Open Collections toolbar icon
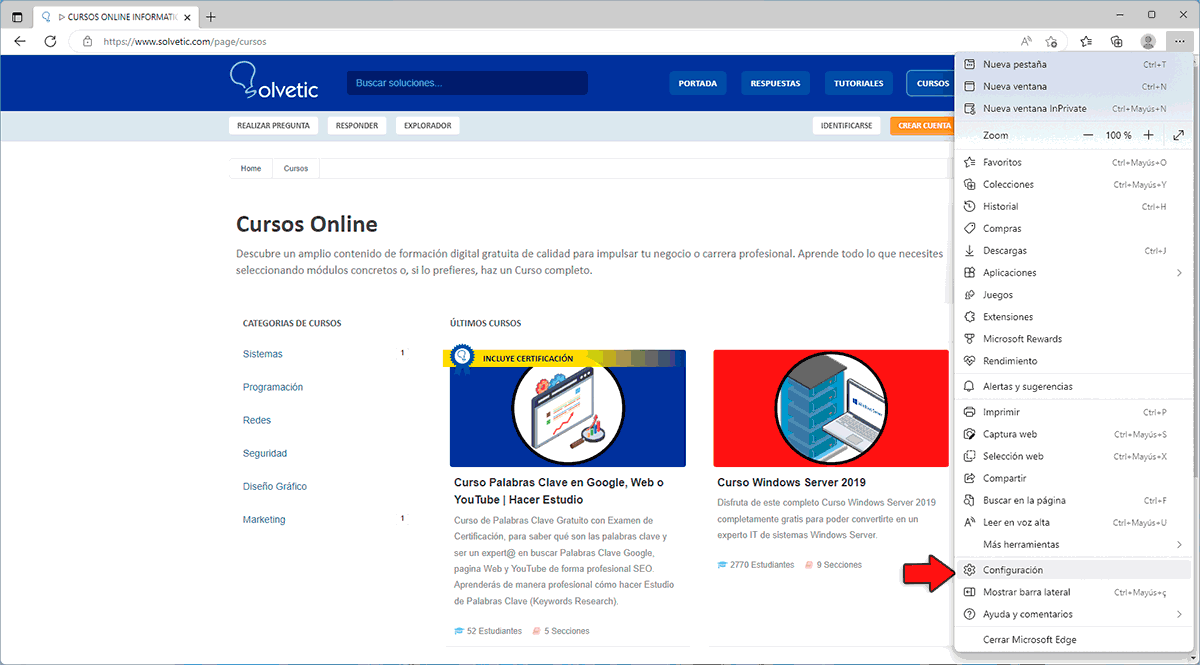The width and height of the screenshot is (1200, 665). 1117,42
